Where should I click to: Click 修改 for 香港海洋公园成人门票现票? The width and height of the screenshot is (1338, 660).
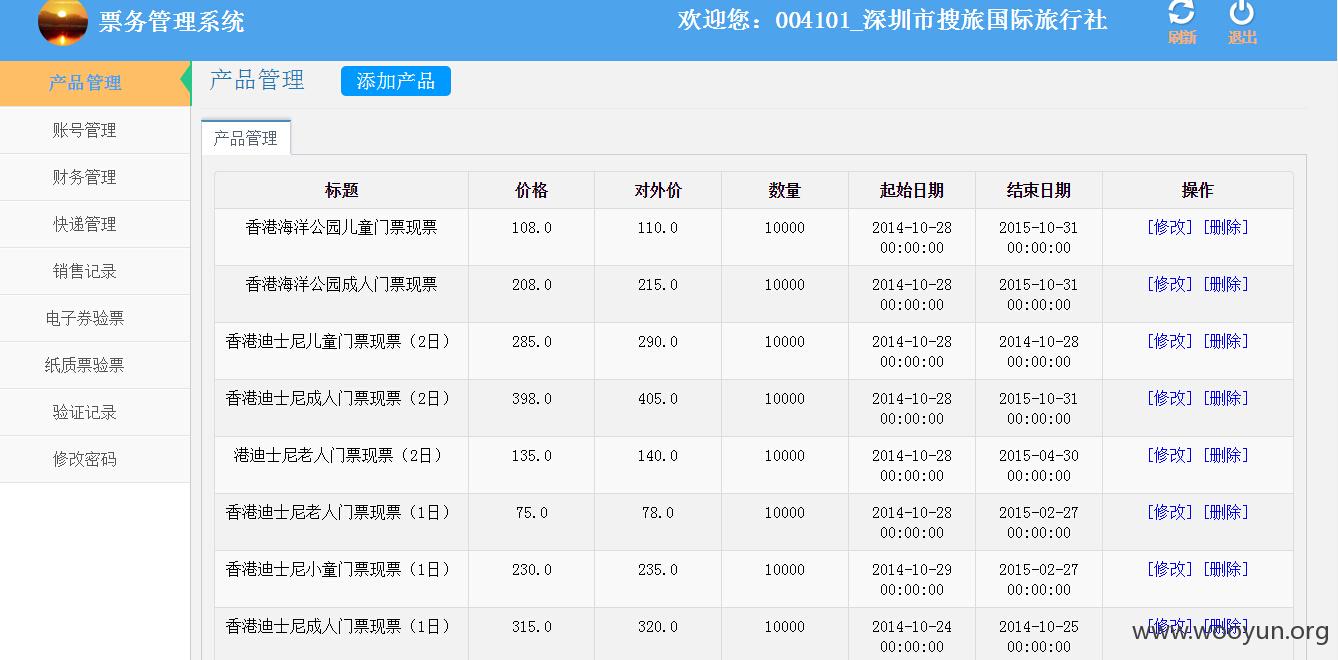point(1170,284)
